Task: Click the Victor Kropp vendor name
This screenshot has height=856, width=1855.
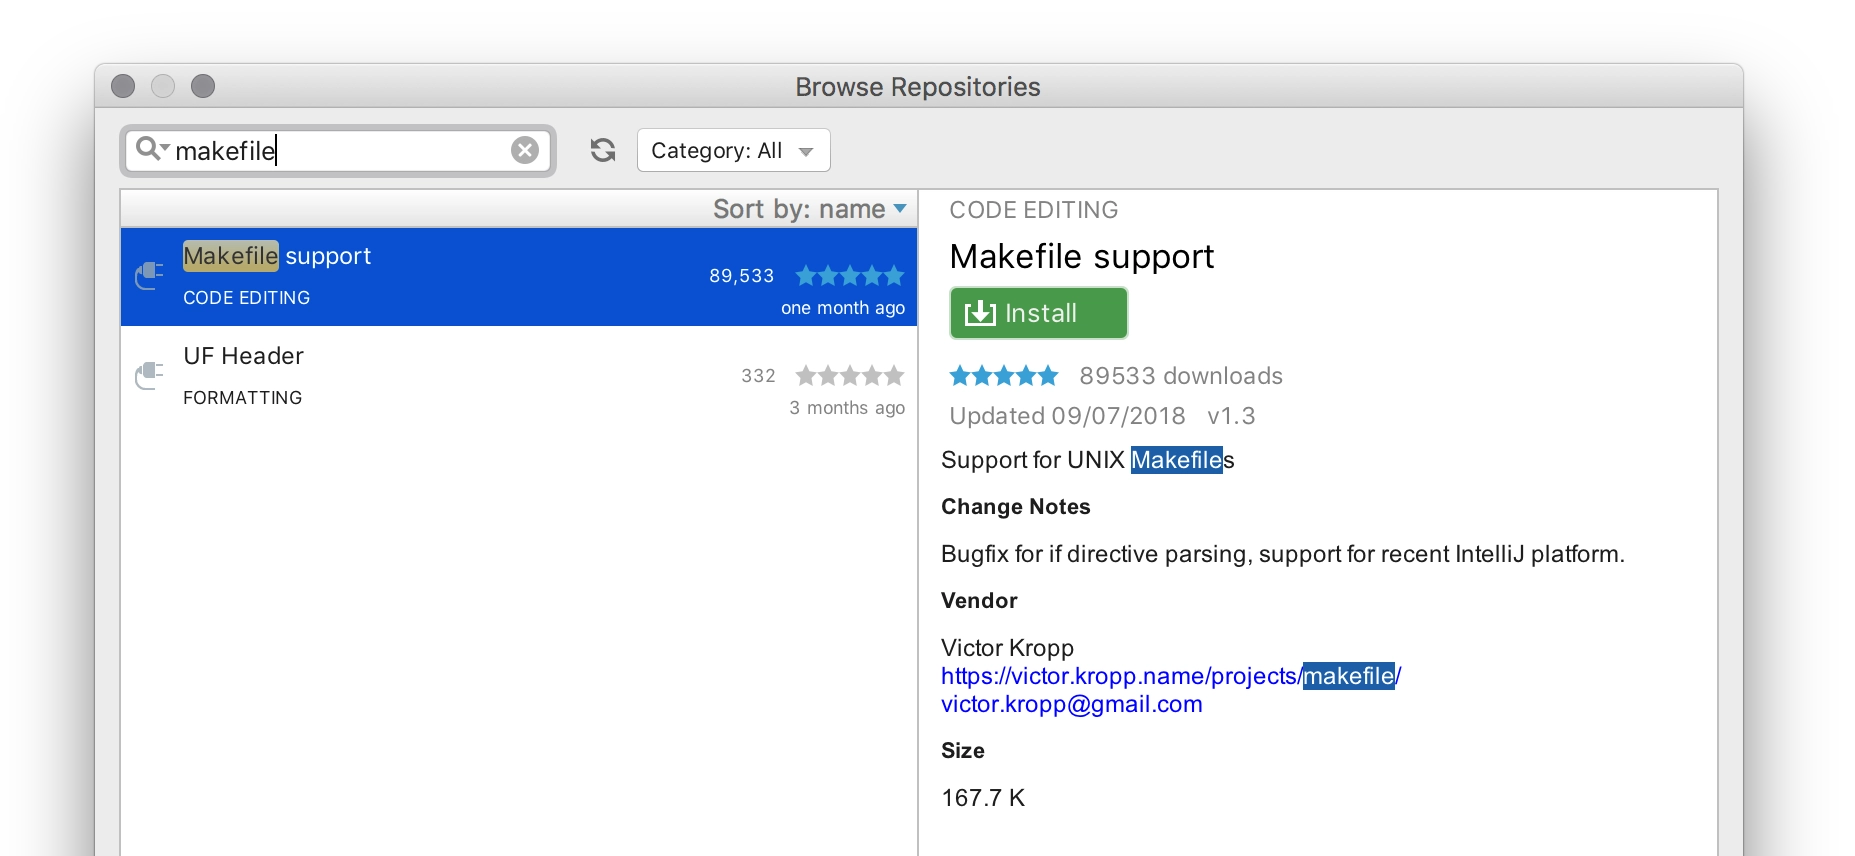Action: (1007, 648)
